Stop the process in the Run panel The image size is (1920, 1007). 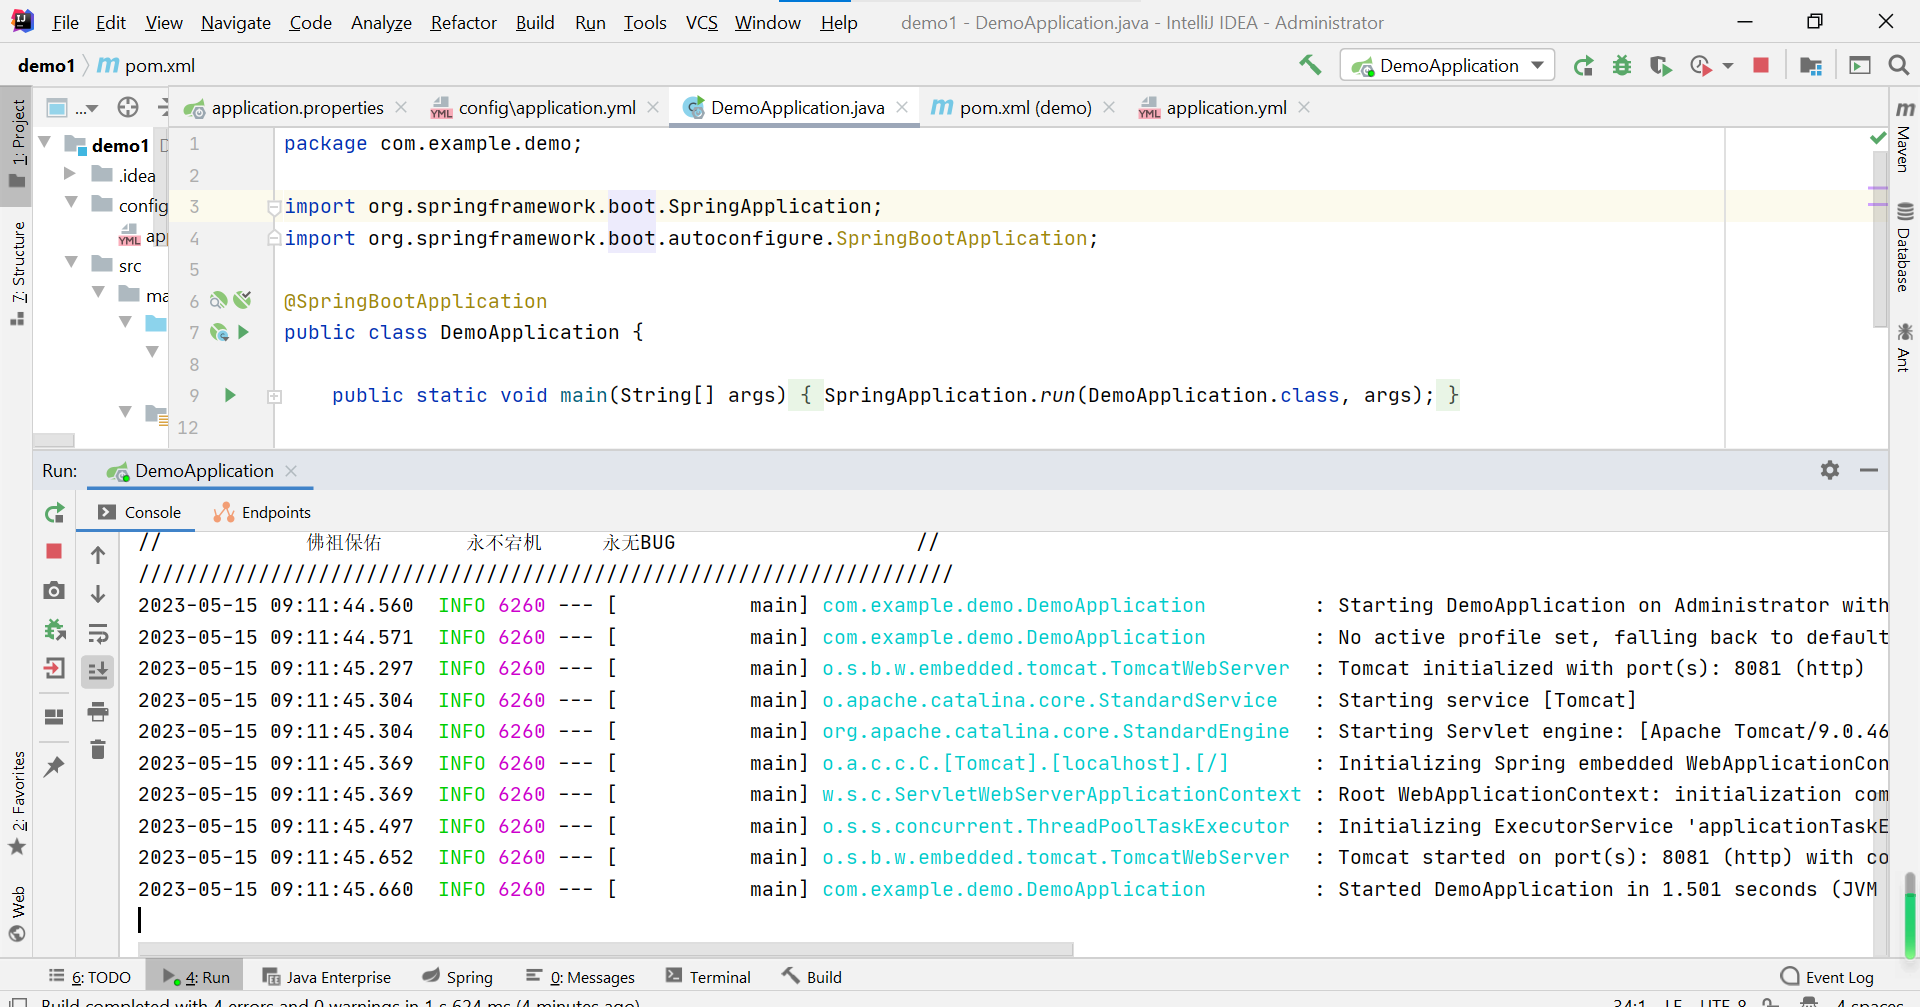click(x=54, y=551)
